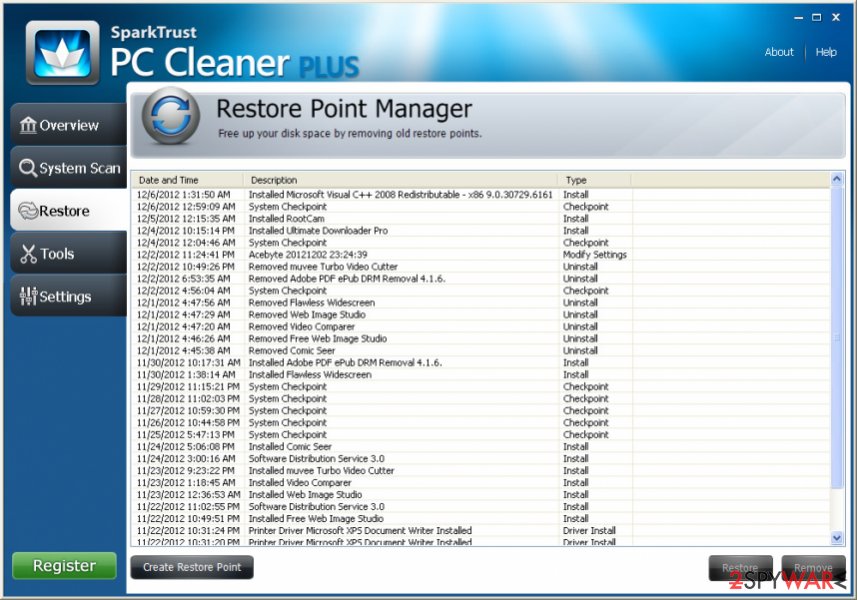The height and width of the screenshot is (600, 858).
Task: Click the Restore button at bottom right
Action: click(x=740, y=568)
